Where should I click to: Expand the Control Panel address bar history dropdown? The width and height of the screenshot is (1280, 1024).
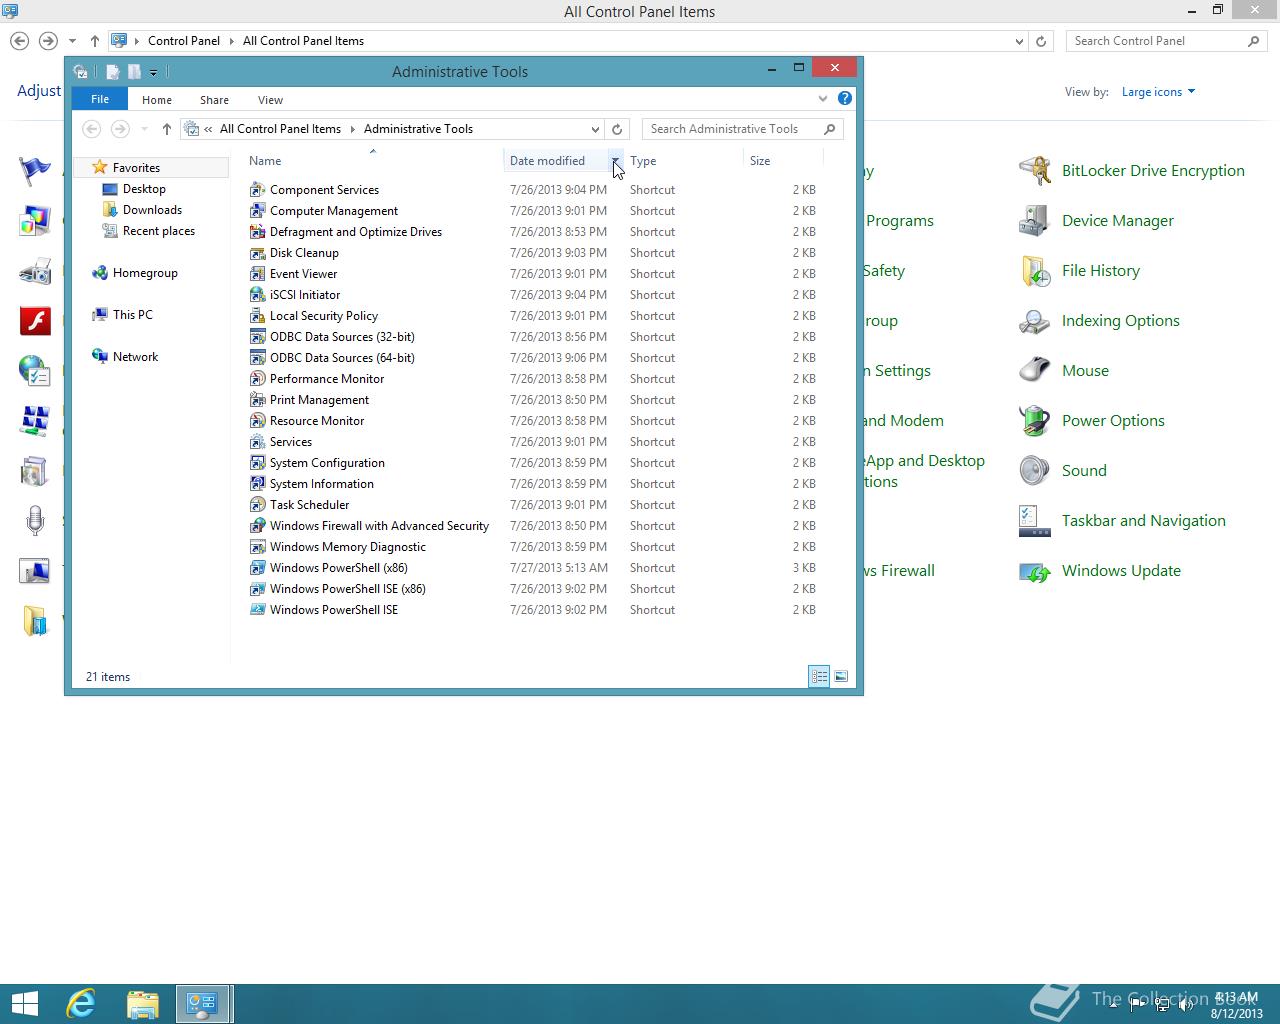1019,41
